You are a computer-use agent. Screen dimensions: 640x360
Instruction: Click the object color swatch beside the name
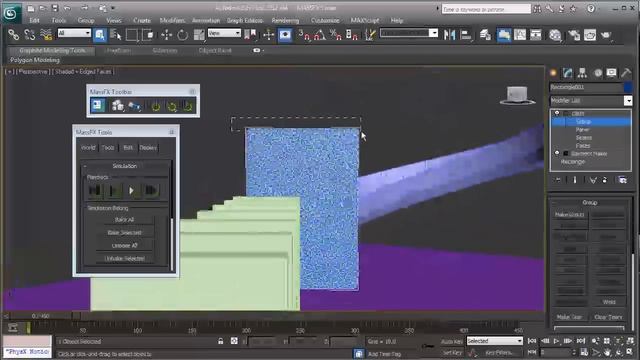click(x=628, y=87)
